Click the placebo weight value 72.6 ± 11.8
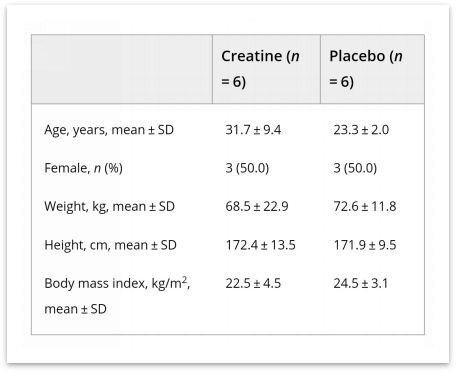Image resolution: width=457 pixels, height=373 pixels. coord(365,206)
